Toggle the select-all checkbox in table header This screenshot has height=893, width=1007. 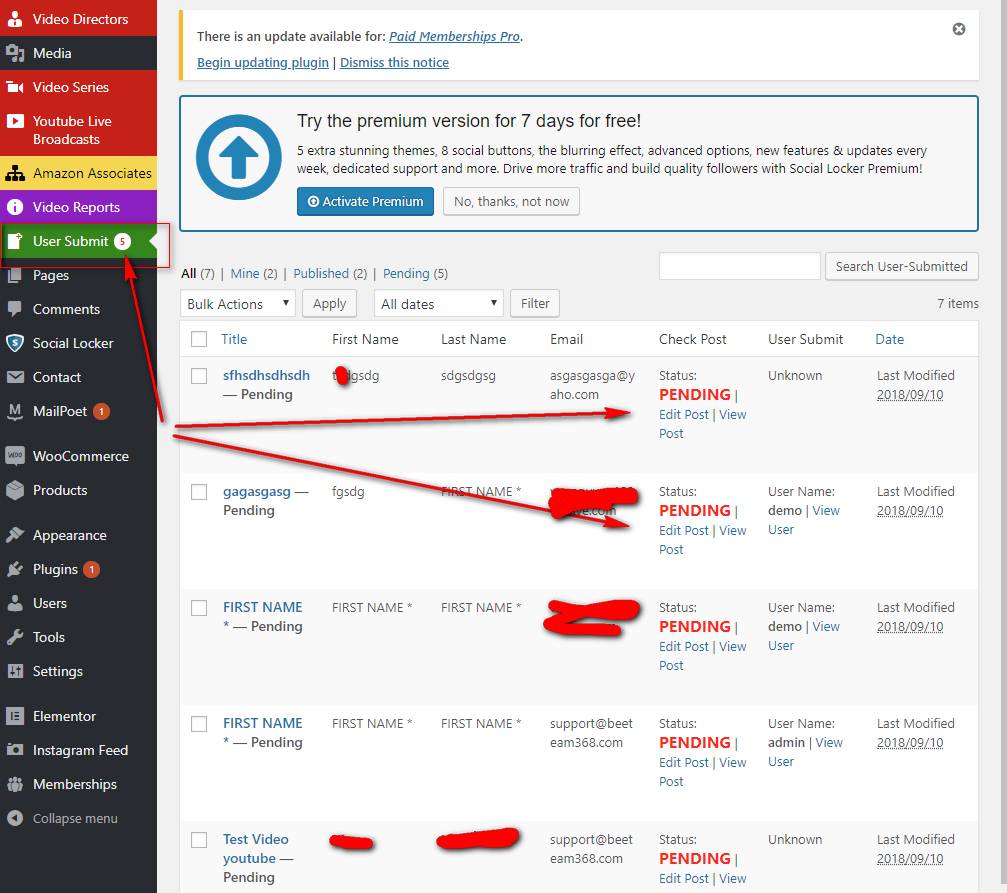pos(199,339)
